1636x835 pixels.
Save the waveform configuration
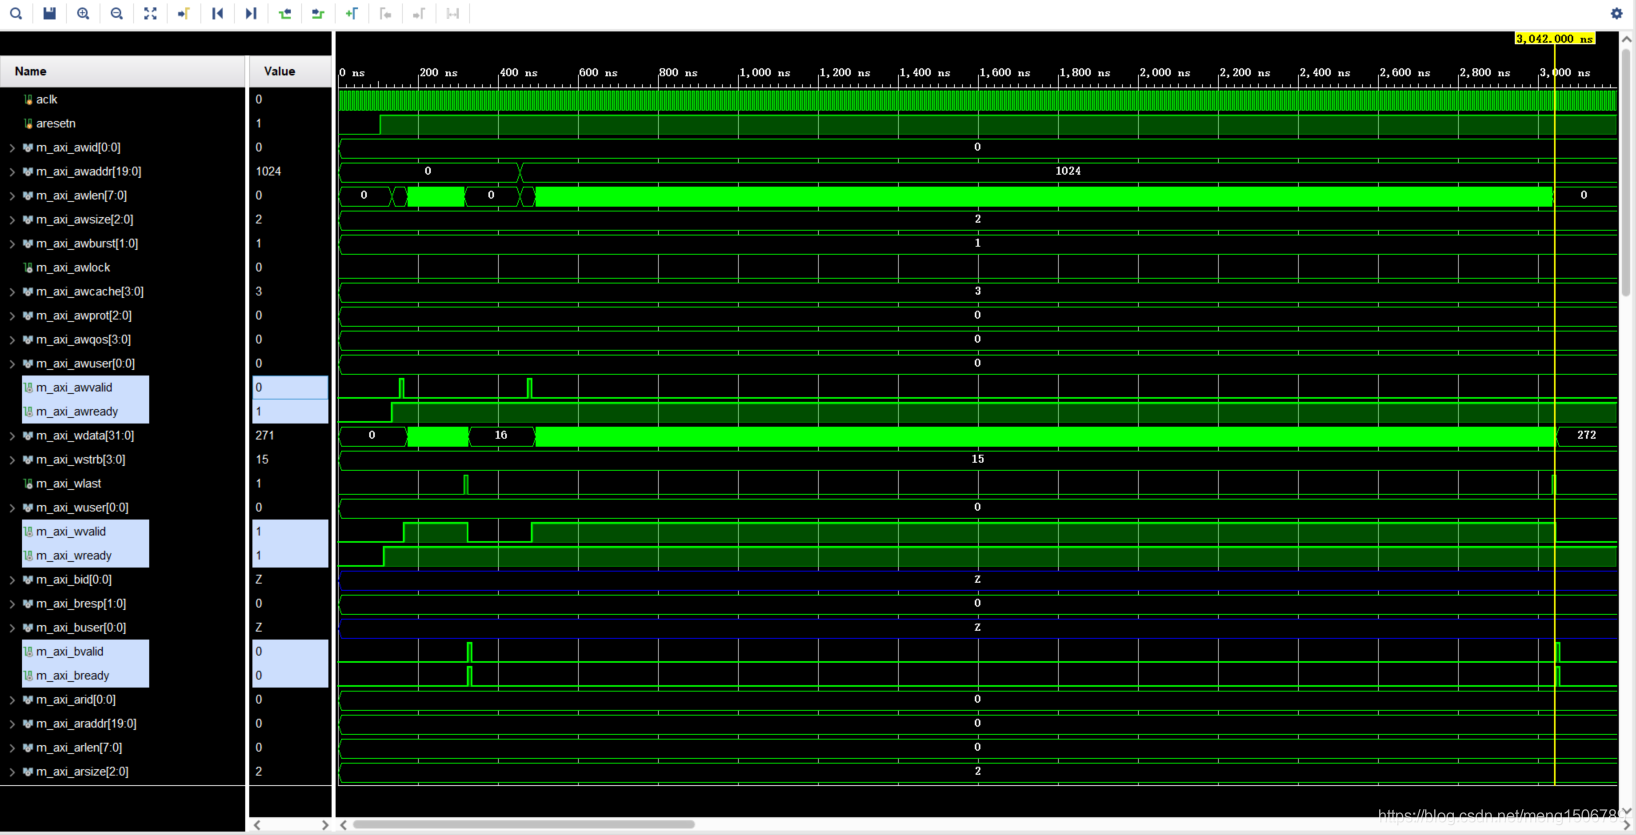[50, 14]
